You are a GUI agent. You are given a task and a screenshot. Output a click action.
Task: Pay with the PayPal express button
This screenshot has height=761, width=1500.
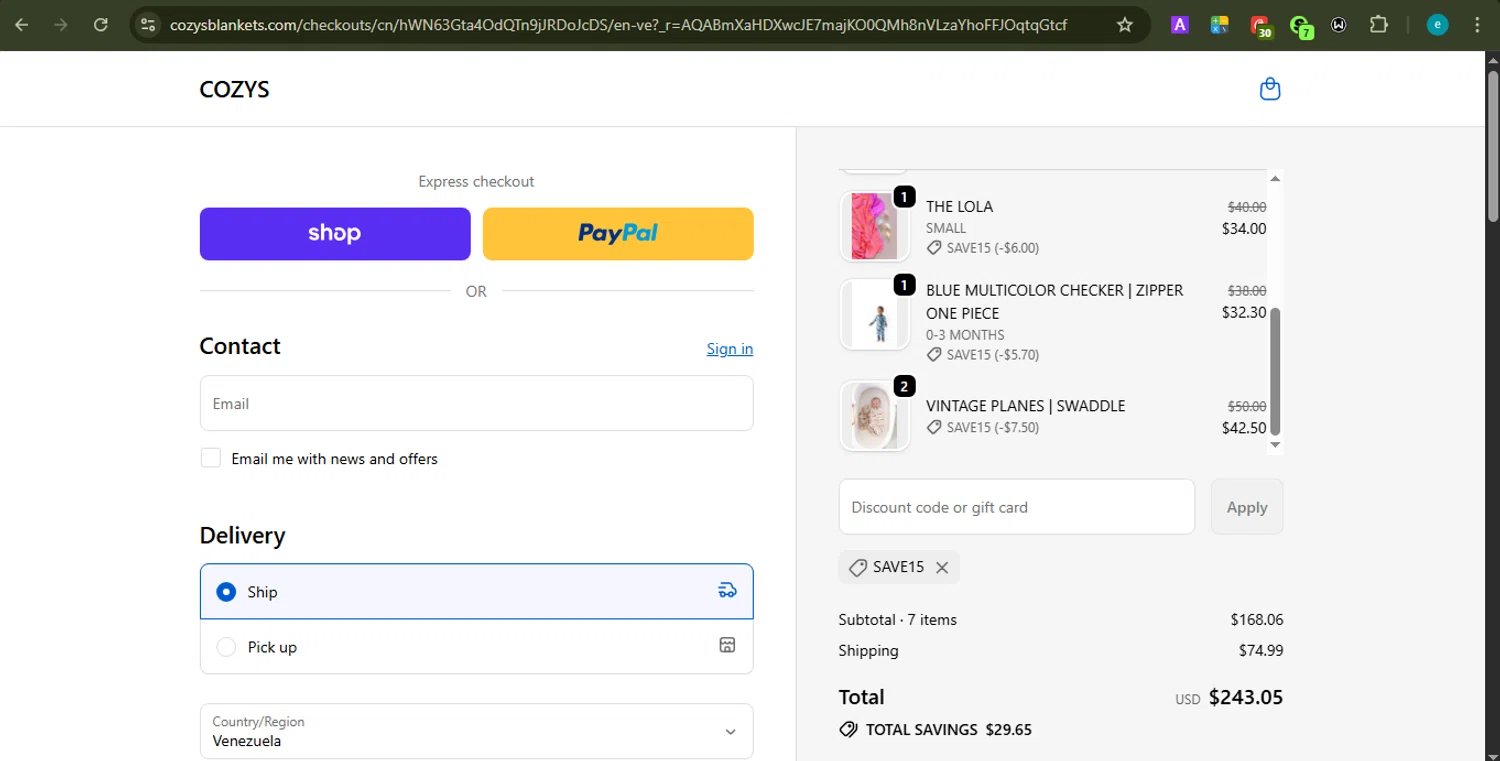click(618, 233)
